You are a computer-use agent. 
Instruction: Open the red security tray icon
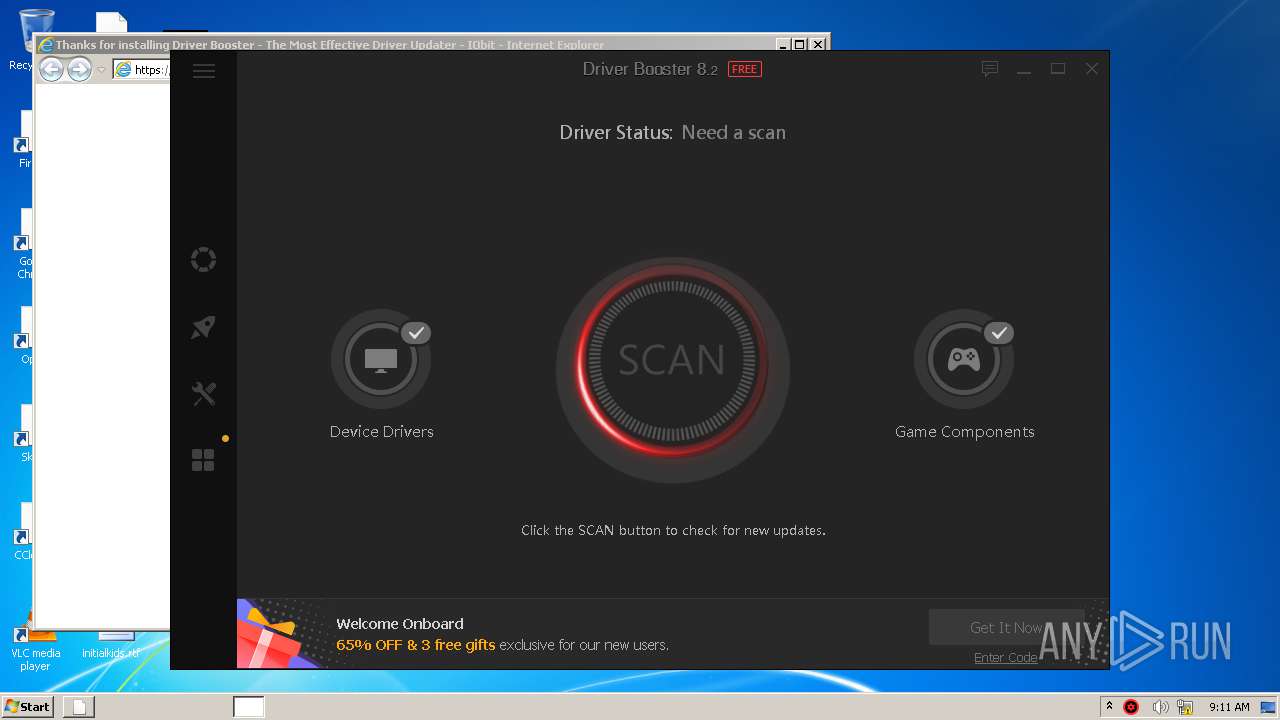click(1132, 707)
